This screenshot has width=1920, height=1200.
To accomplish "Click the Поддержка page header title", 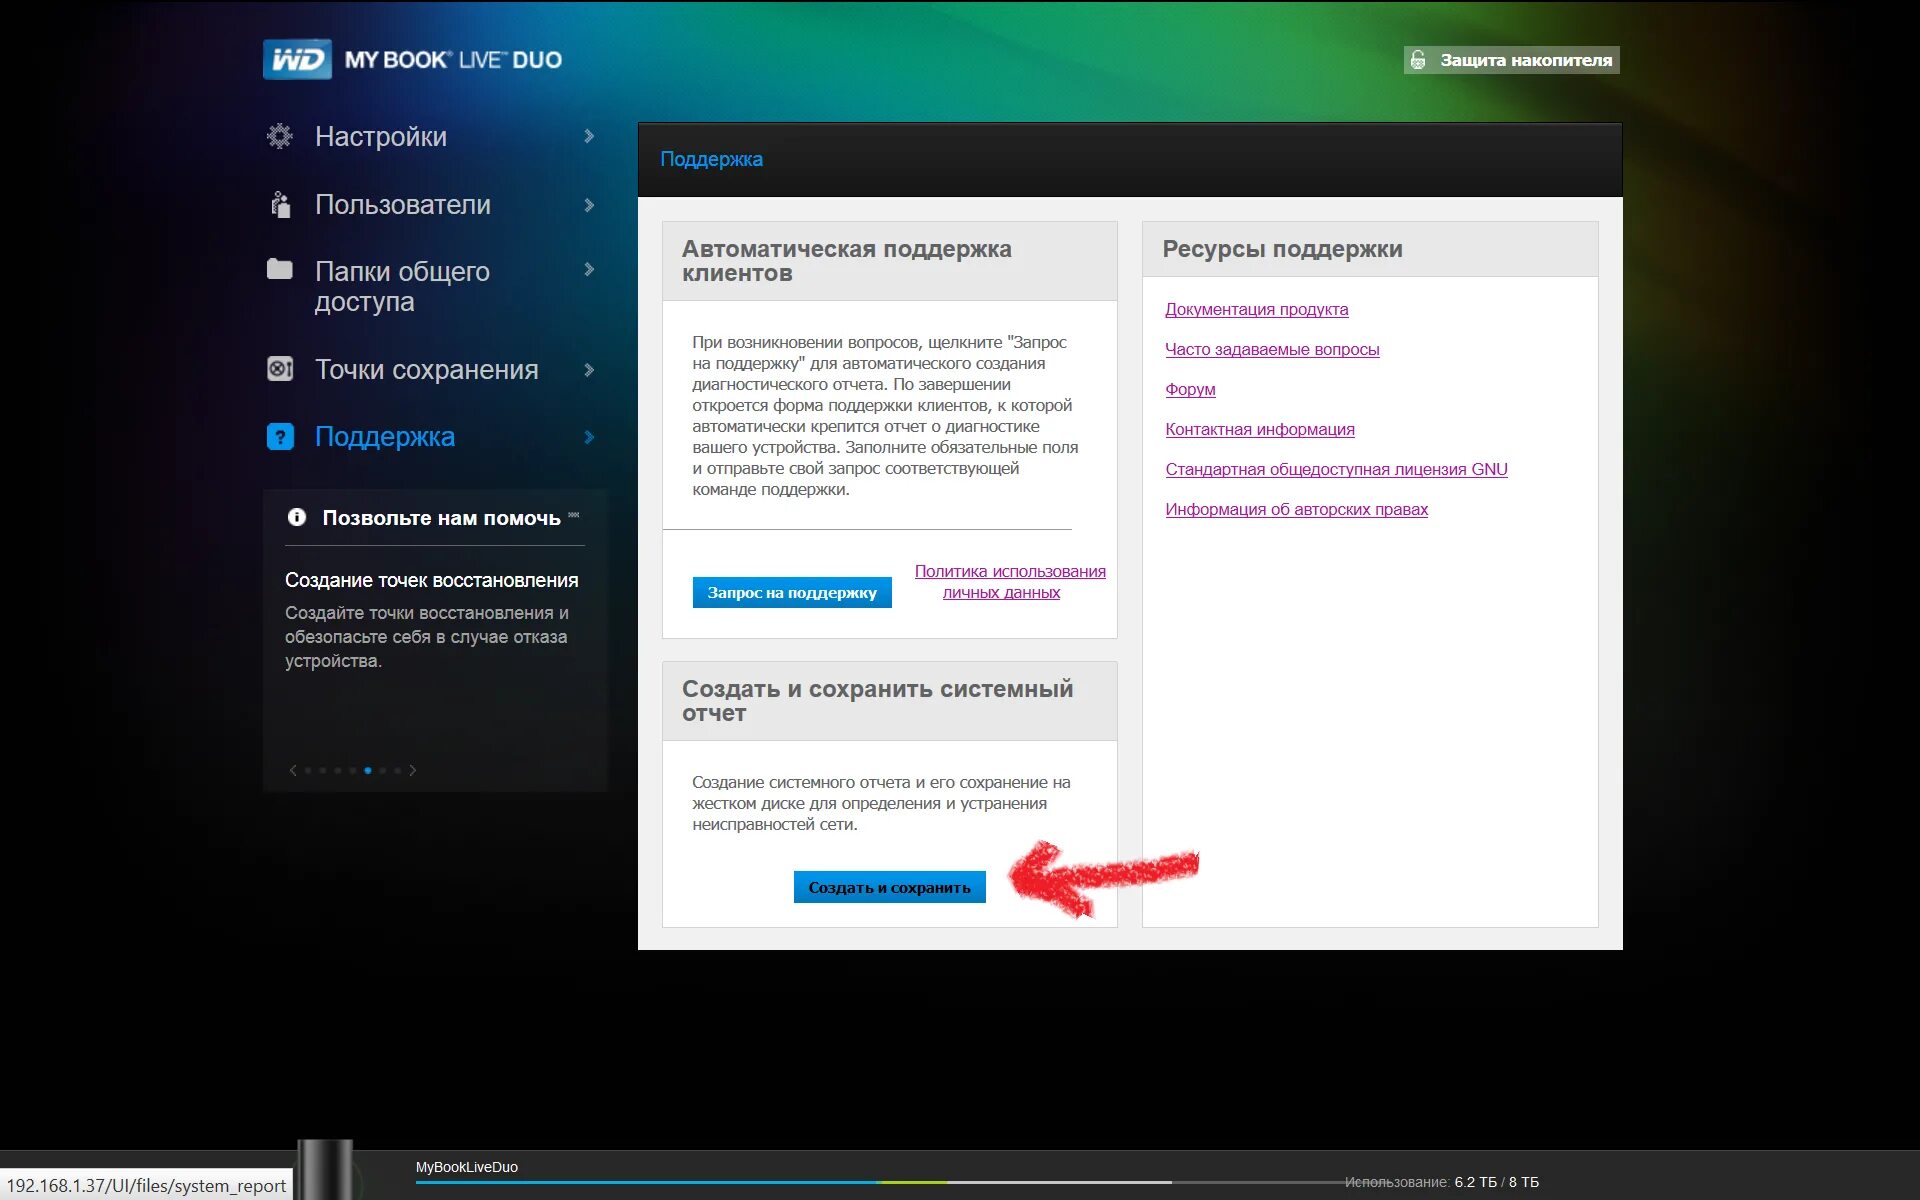I will click(711, 159).
